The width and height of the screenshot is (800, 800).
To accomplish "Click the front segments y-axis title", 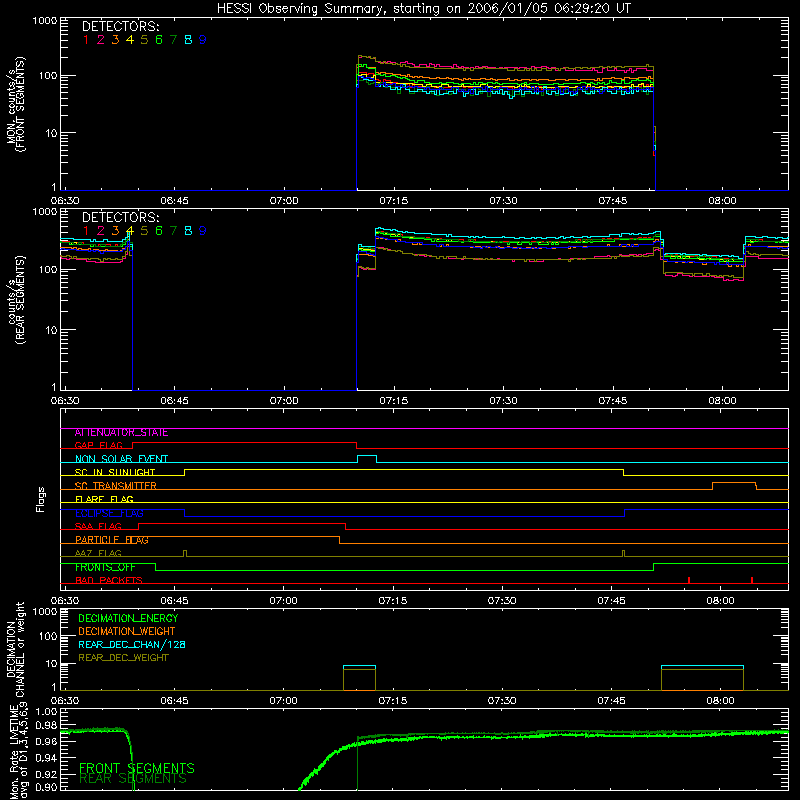I will [16, 105].
